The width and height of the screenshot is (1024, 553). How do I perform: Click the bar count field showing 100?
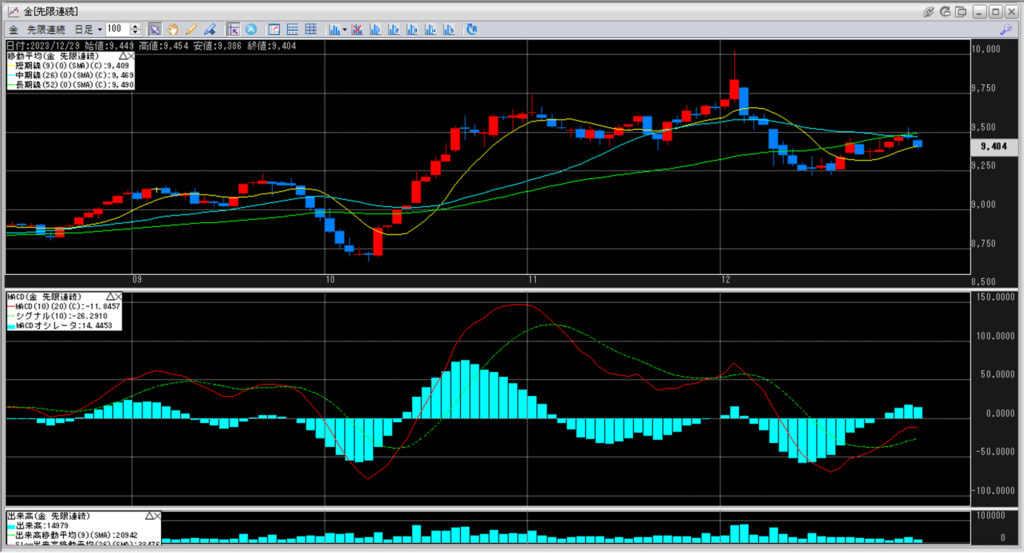pos(116,29)
